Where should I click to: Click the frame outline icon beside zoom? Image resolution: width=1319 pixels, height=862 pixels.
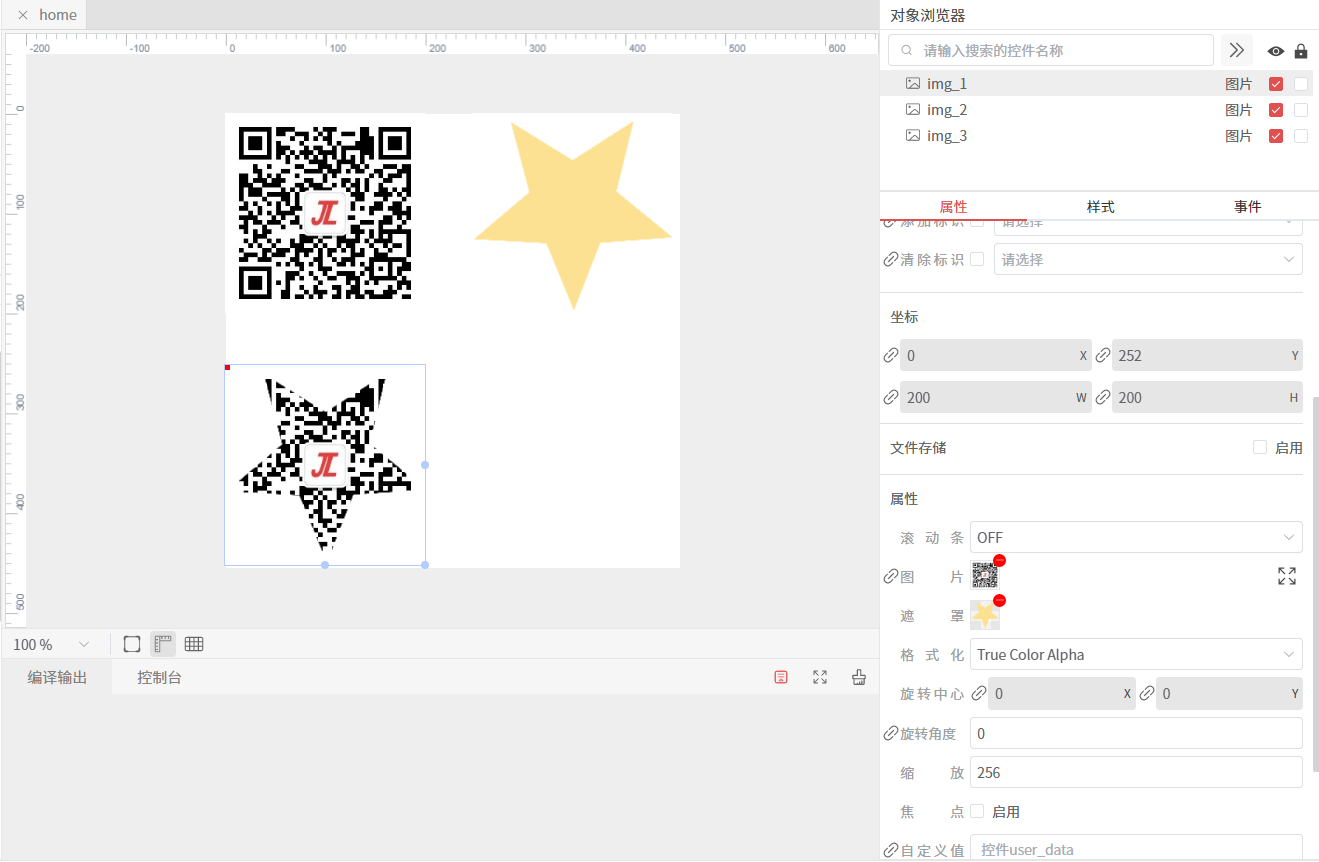132,644
